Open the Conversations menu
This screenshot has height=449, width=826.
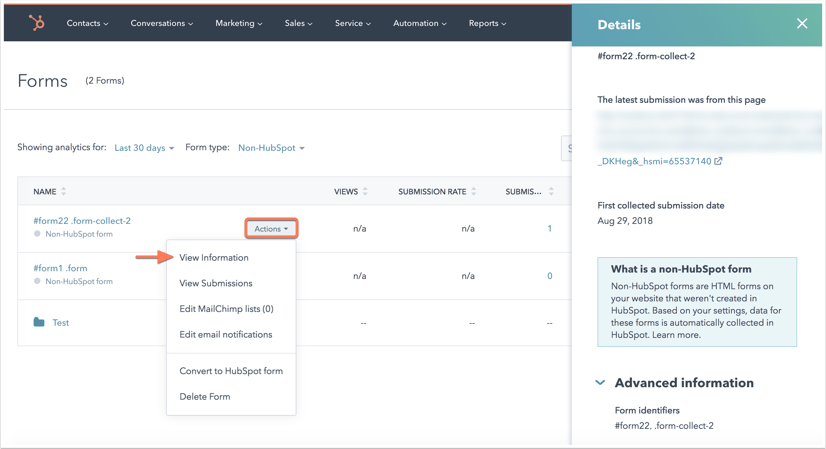pyautogui.click(x=162, y=23)
